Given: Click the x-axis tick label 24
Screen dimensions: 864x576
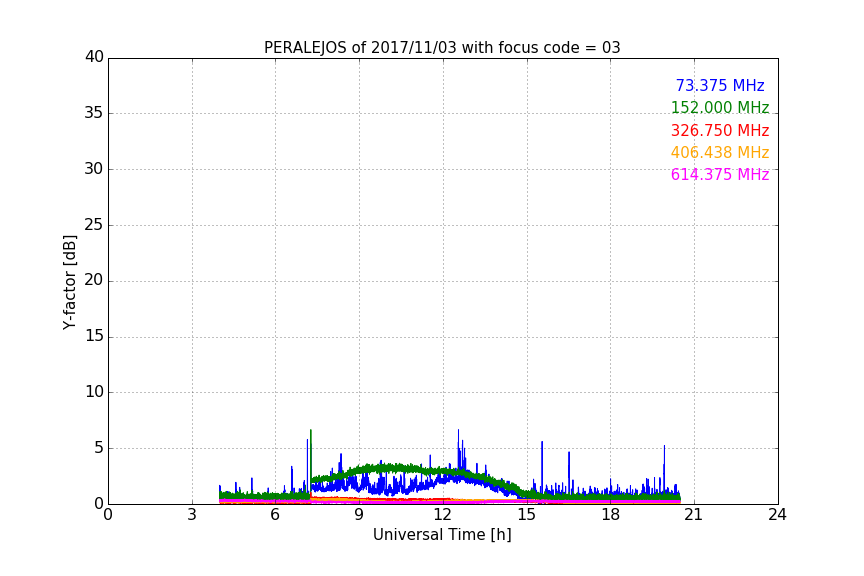Looking at the screenshot, I should point(778,515).
